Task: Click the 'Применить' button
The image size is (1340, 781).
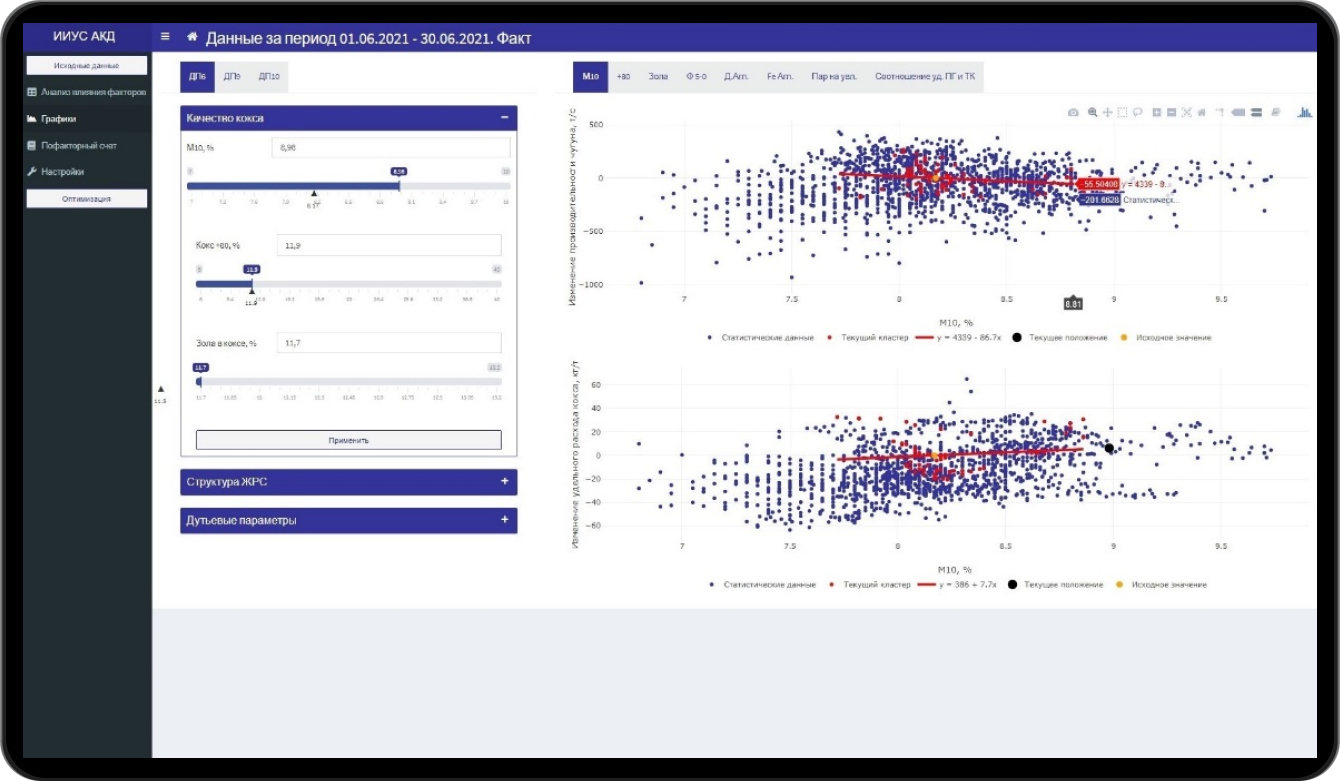Action: (x=348, y=439)
